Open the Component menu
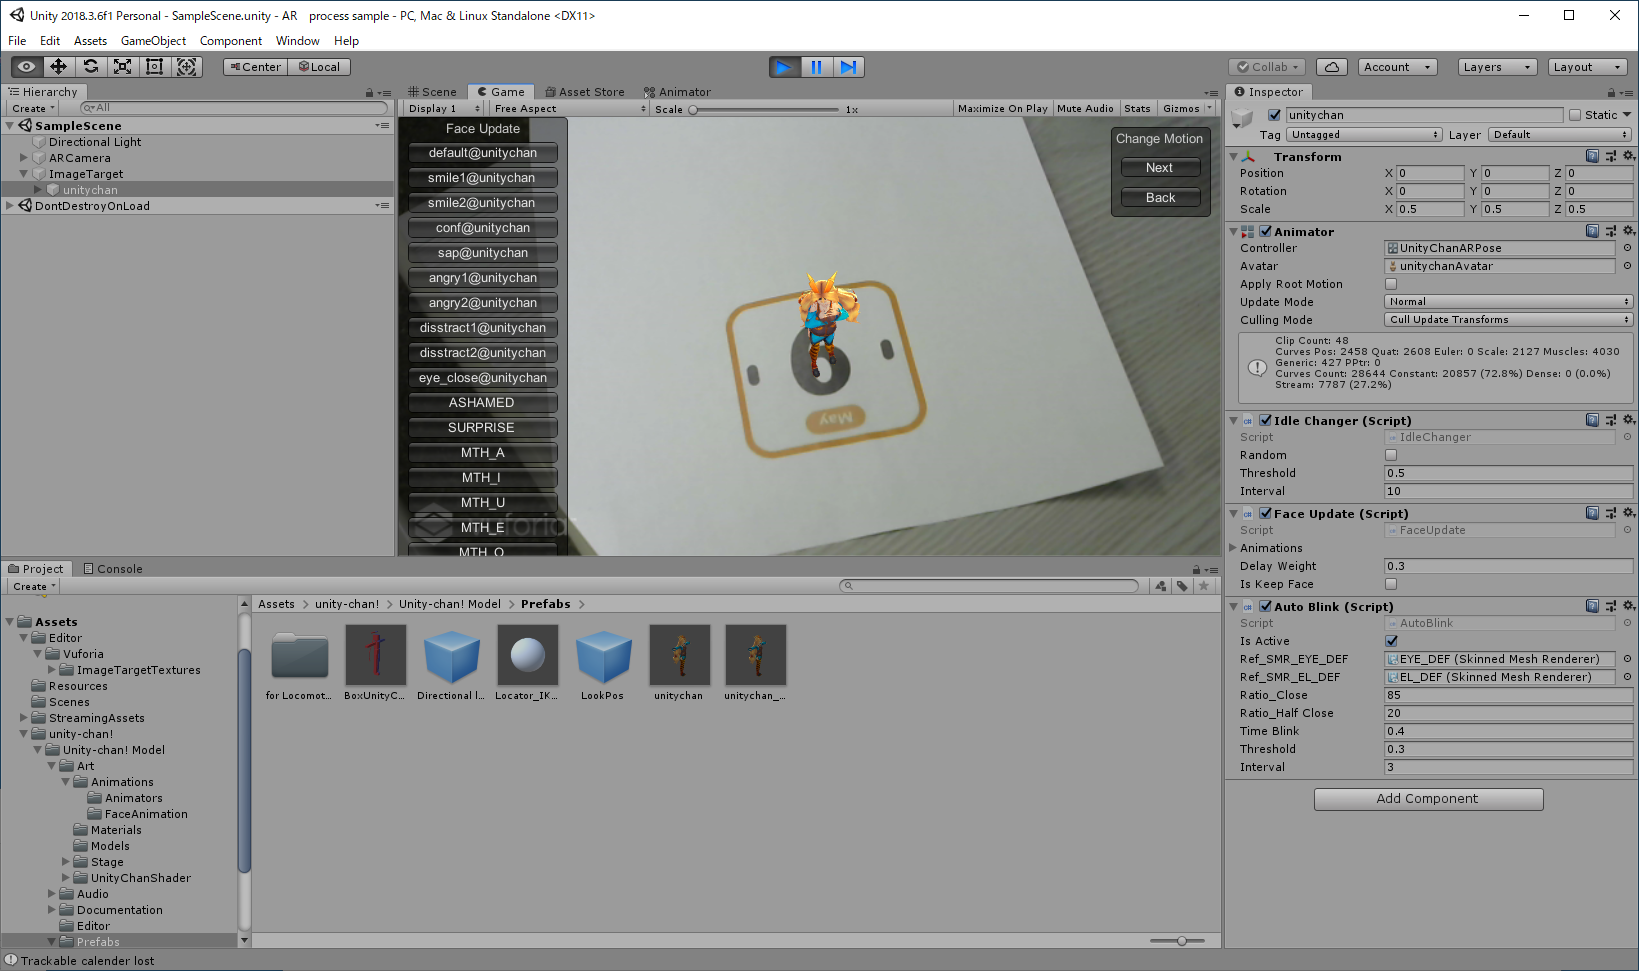Image resolution: width=1639 pixels, height=971 pixels. [230, 41]
